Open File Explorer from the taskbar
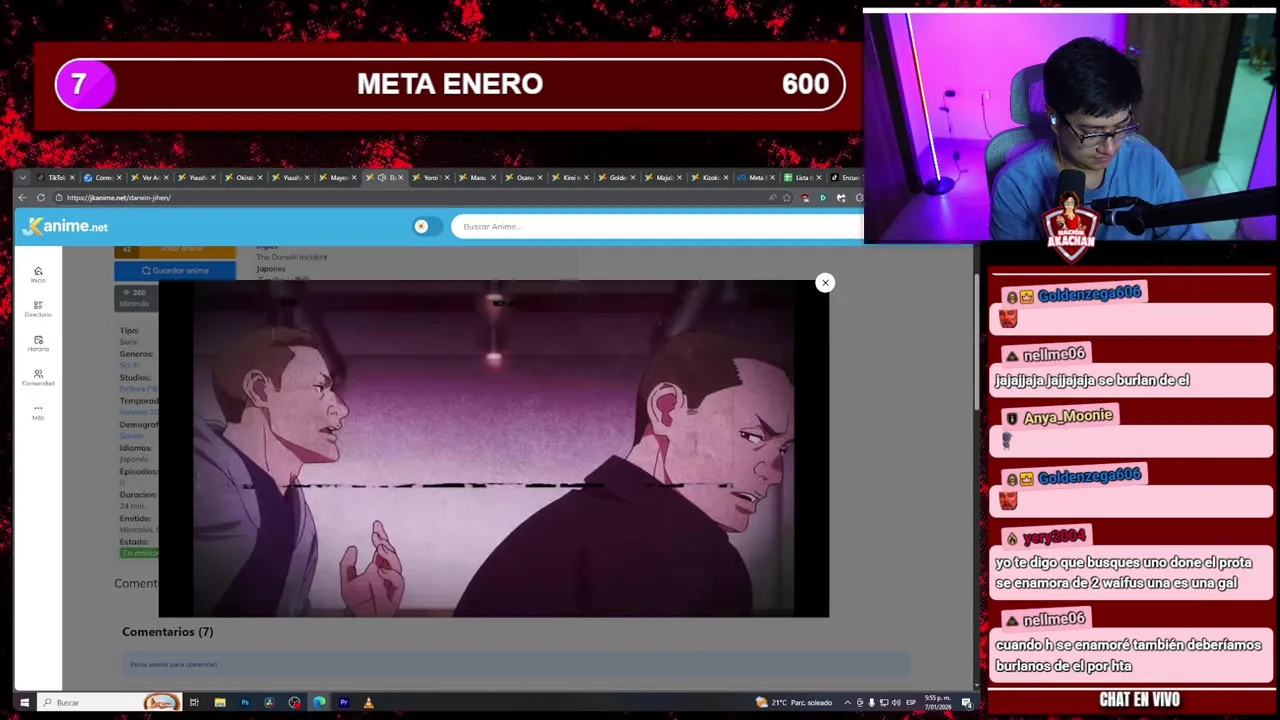This screenshot has height=720, width=1280. [219, 702]
